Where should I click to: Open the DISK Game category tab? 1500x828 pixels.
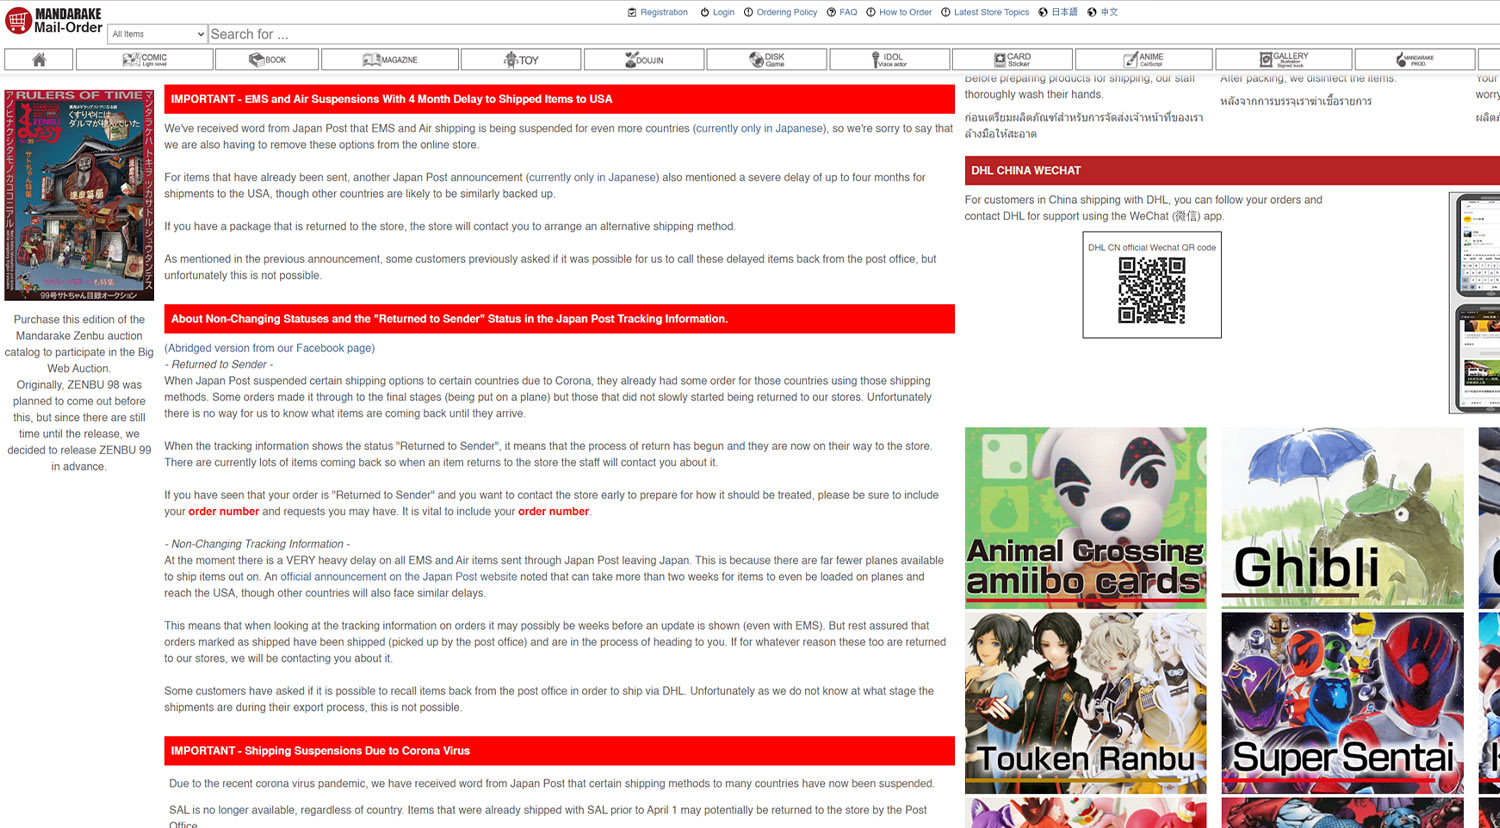coord(767,60)
